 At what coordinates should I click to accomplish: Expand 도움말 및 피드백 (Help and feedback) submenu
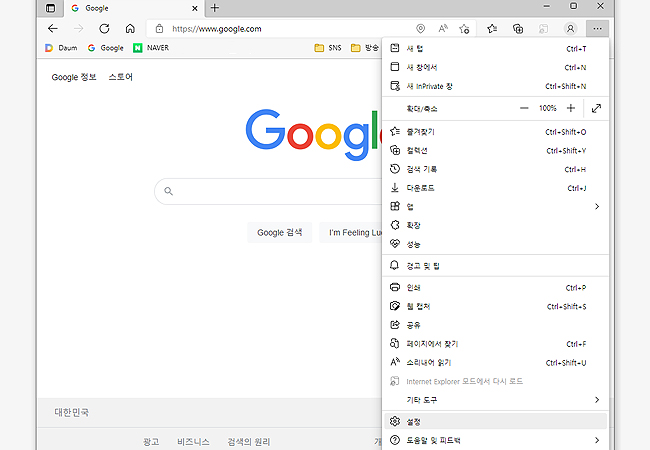(495, 440)
